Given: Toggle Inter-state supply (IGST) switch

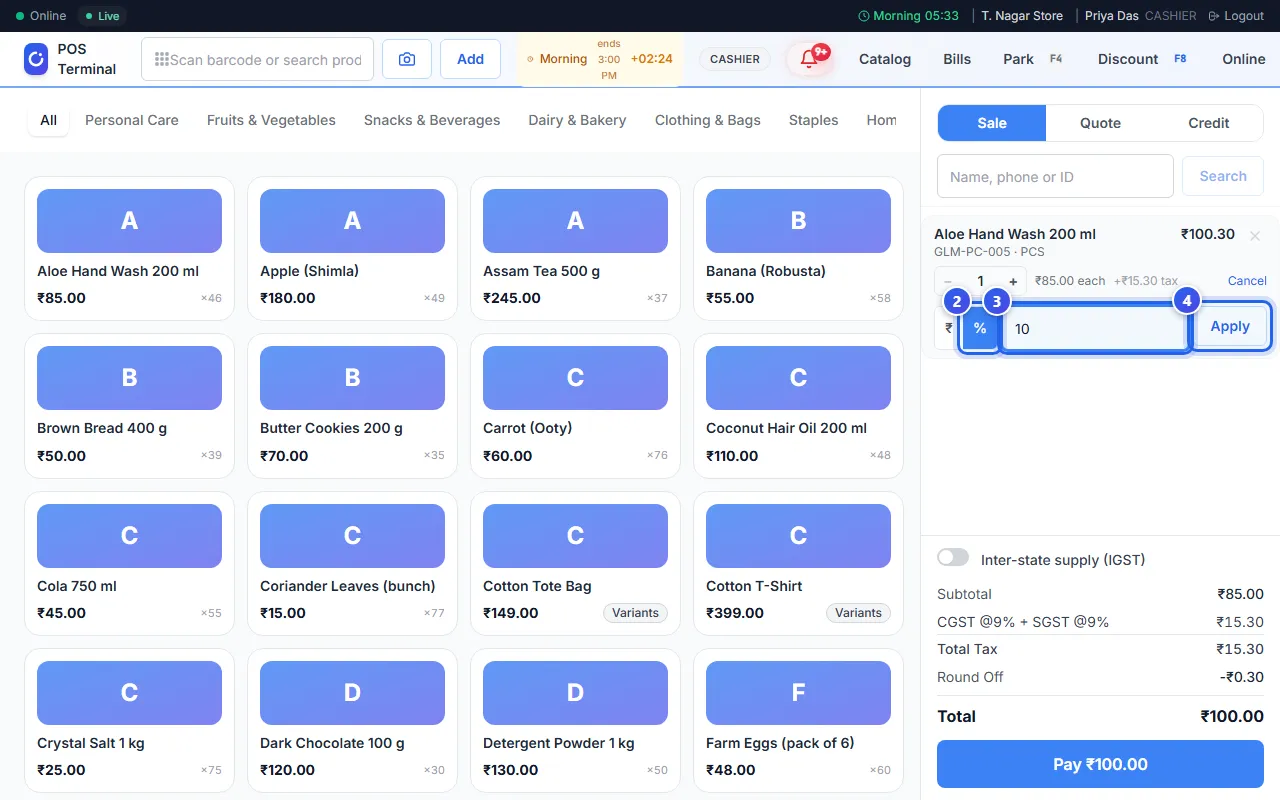Looking at the screenshot, I should pos(953,557).
